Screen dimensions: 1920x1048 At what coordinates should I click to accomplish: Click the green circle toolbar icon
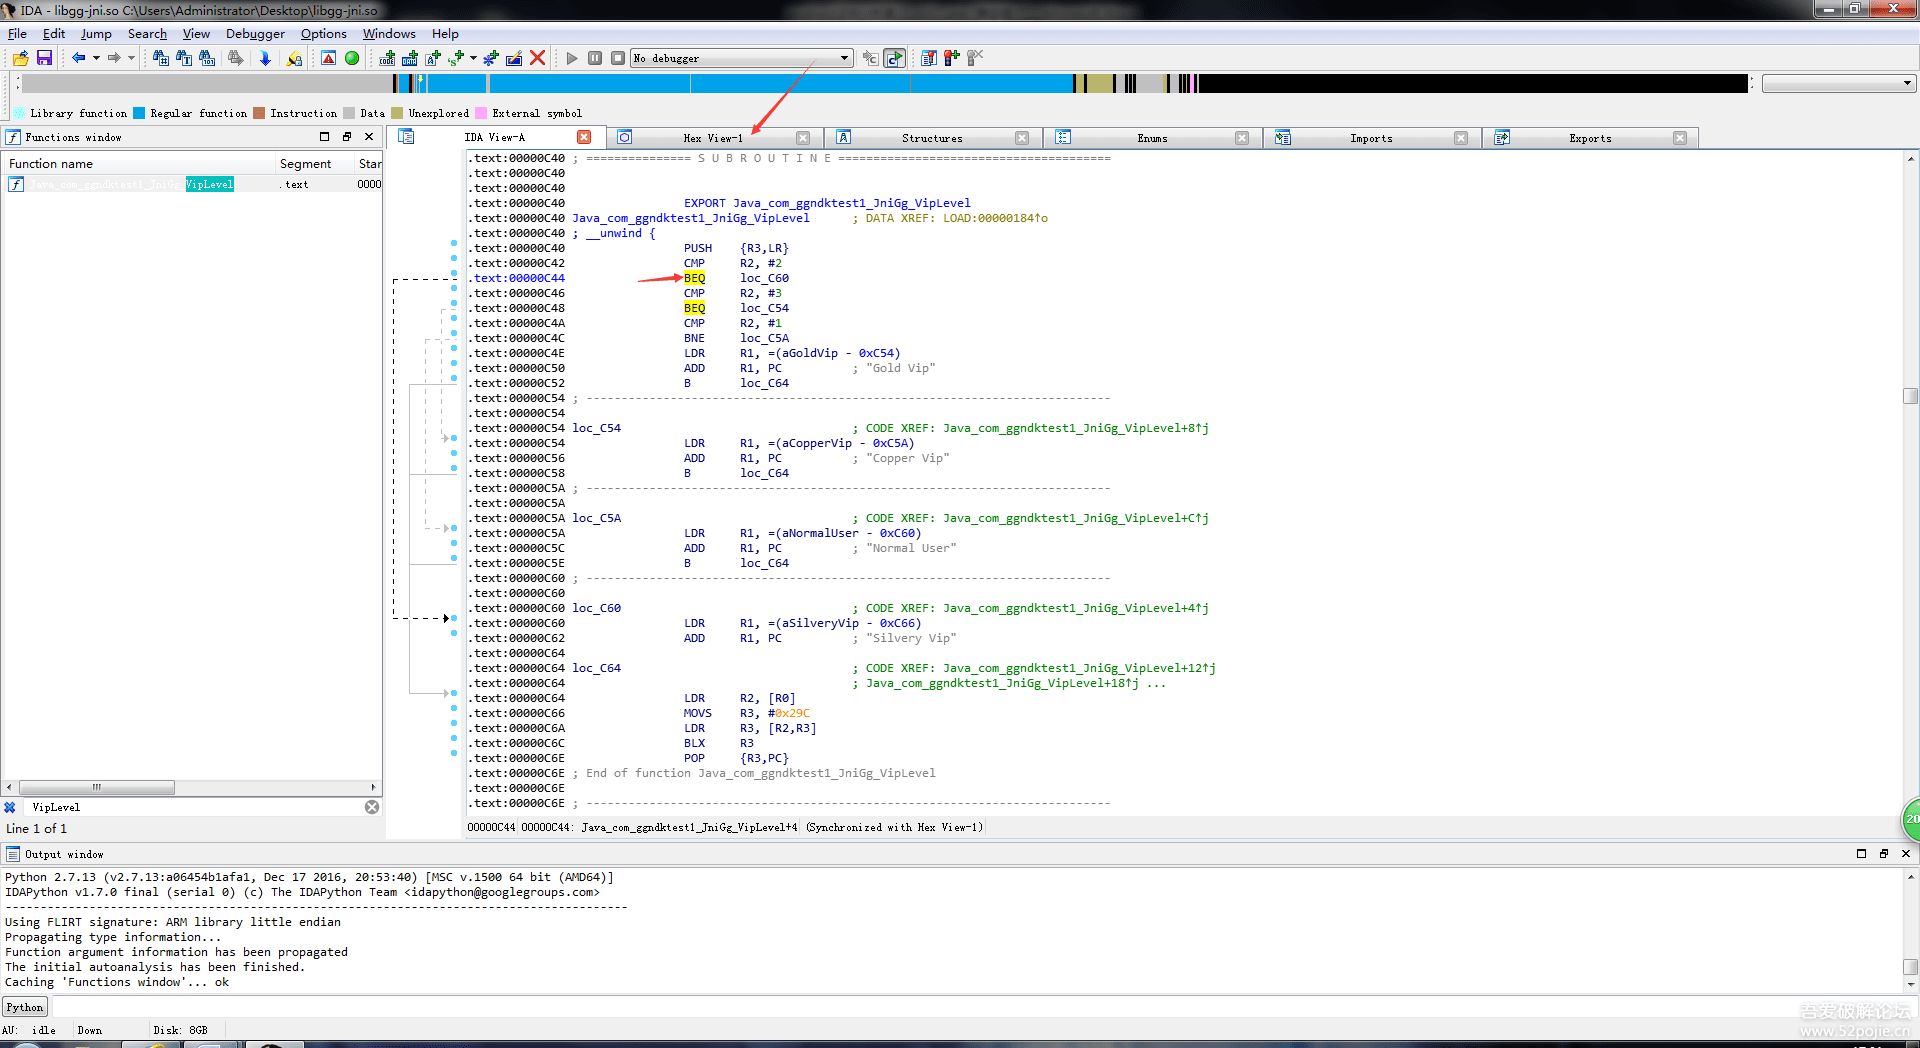[x=352, y=58]
